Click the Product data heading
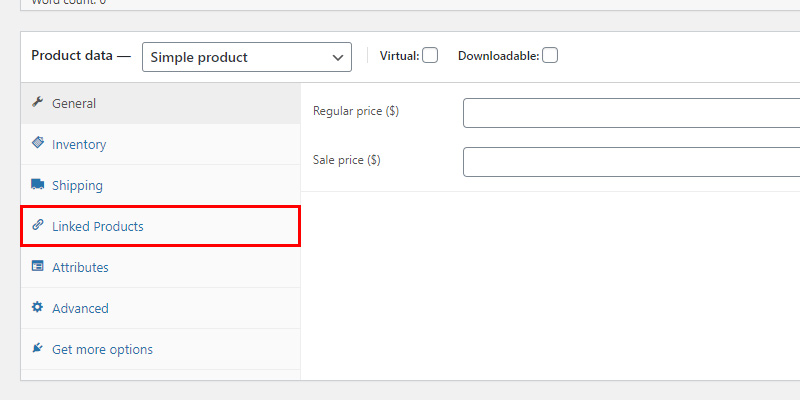The height and width of the screenshot is (400, 800). pos(81,55)
